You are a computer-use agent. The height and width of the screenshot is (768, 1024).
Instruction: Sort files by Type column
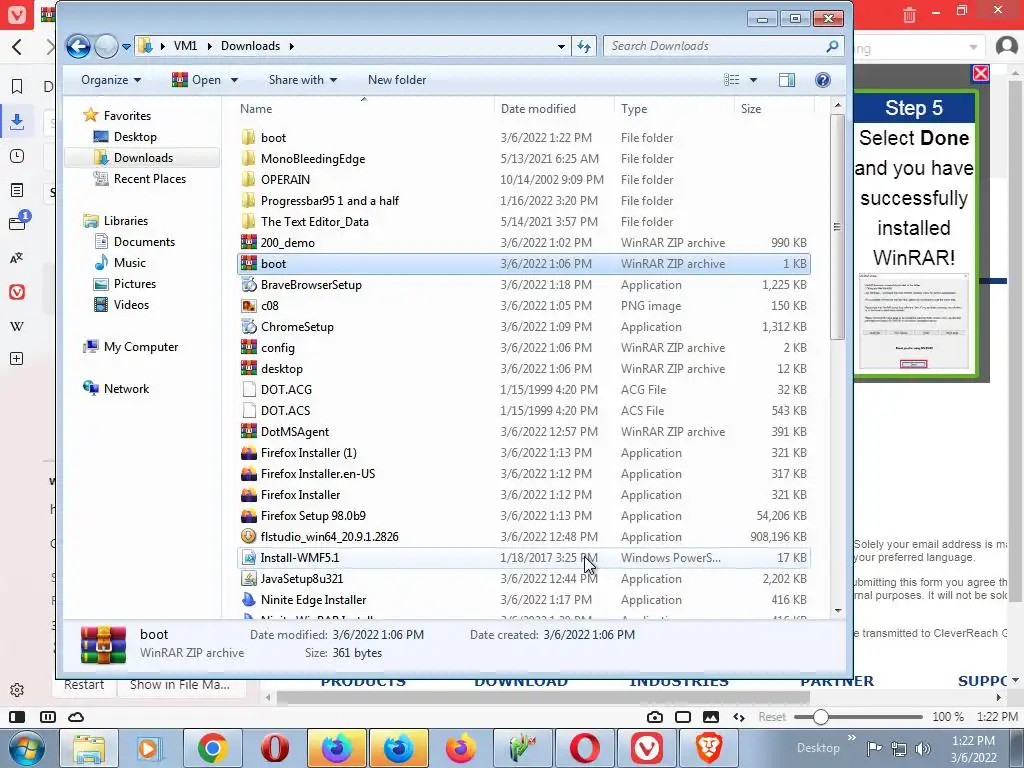tap(674, 108)
